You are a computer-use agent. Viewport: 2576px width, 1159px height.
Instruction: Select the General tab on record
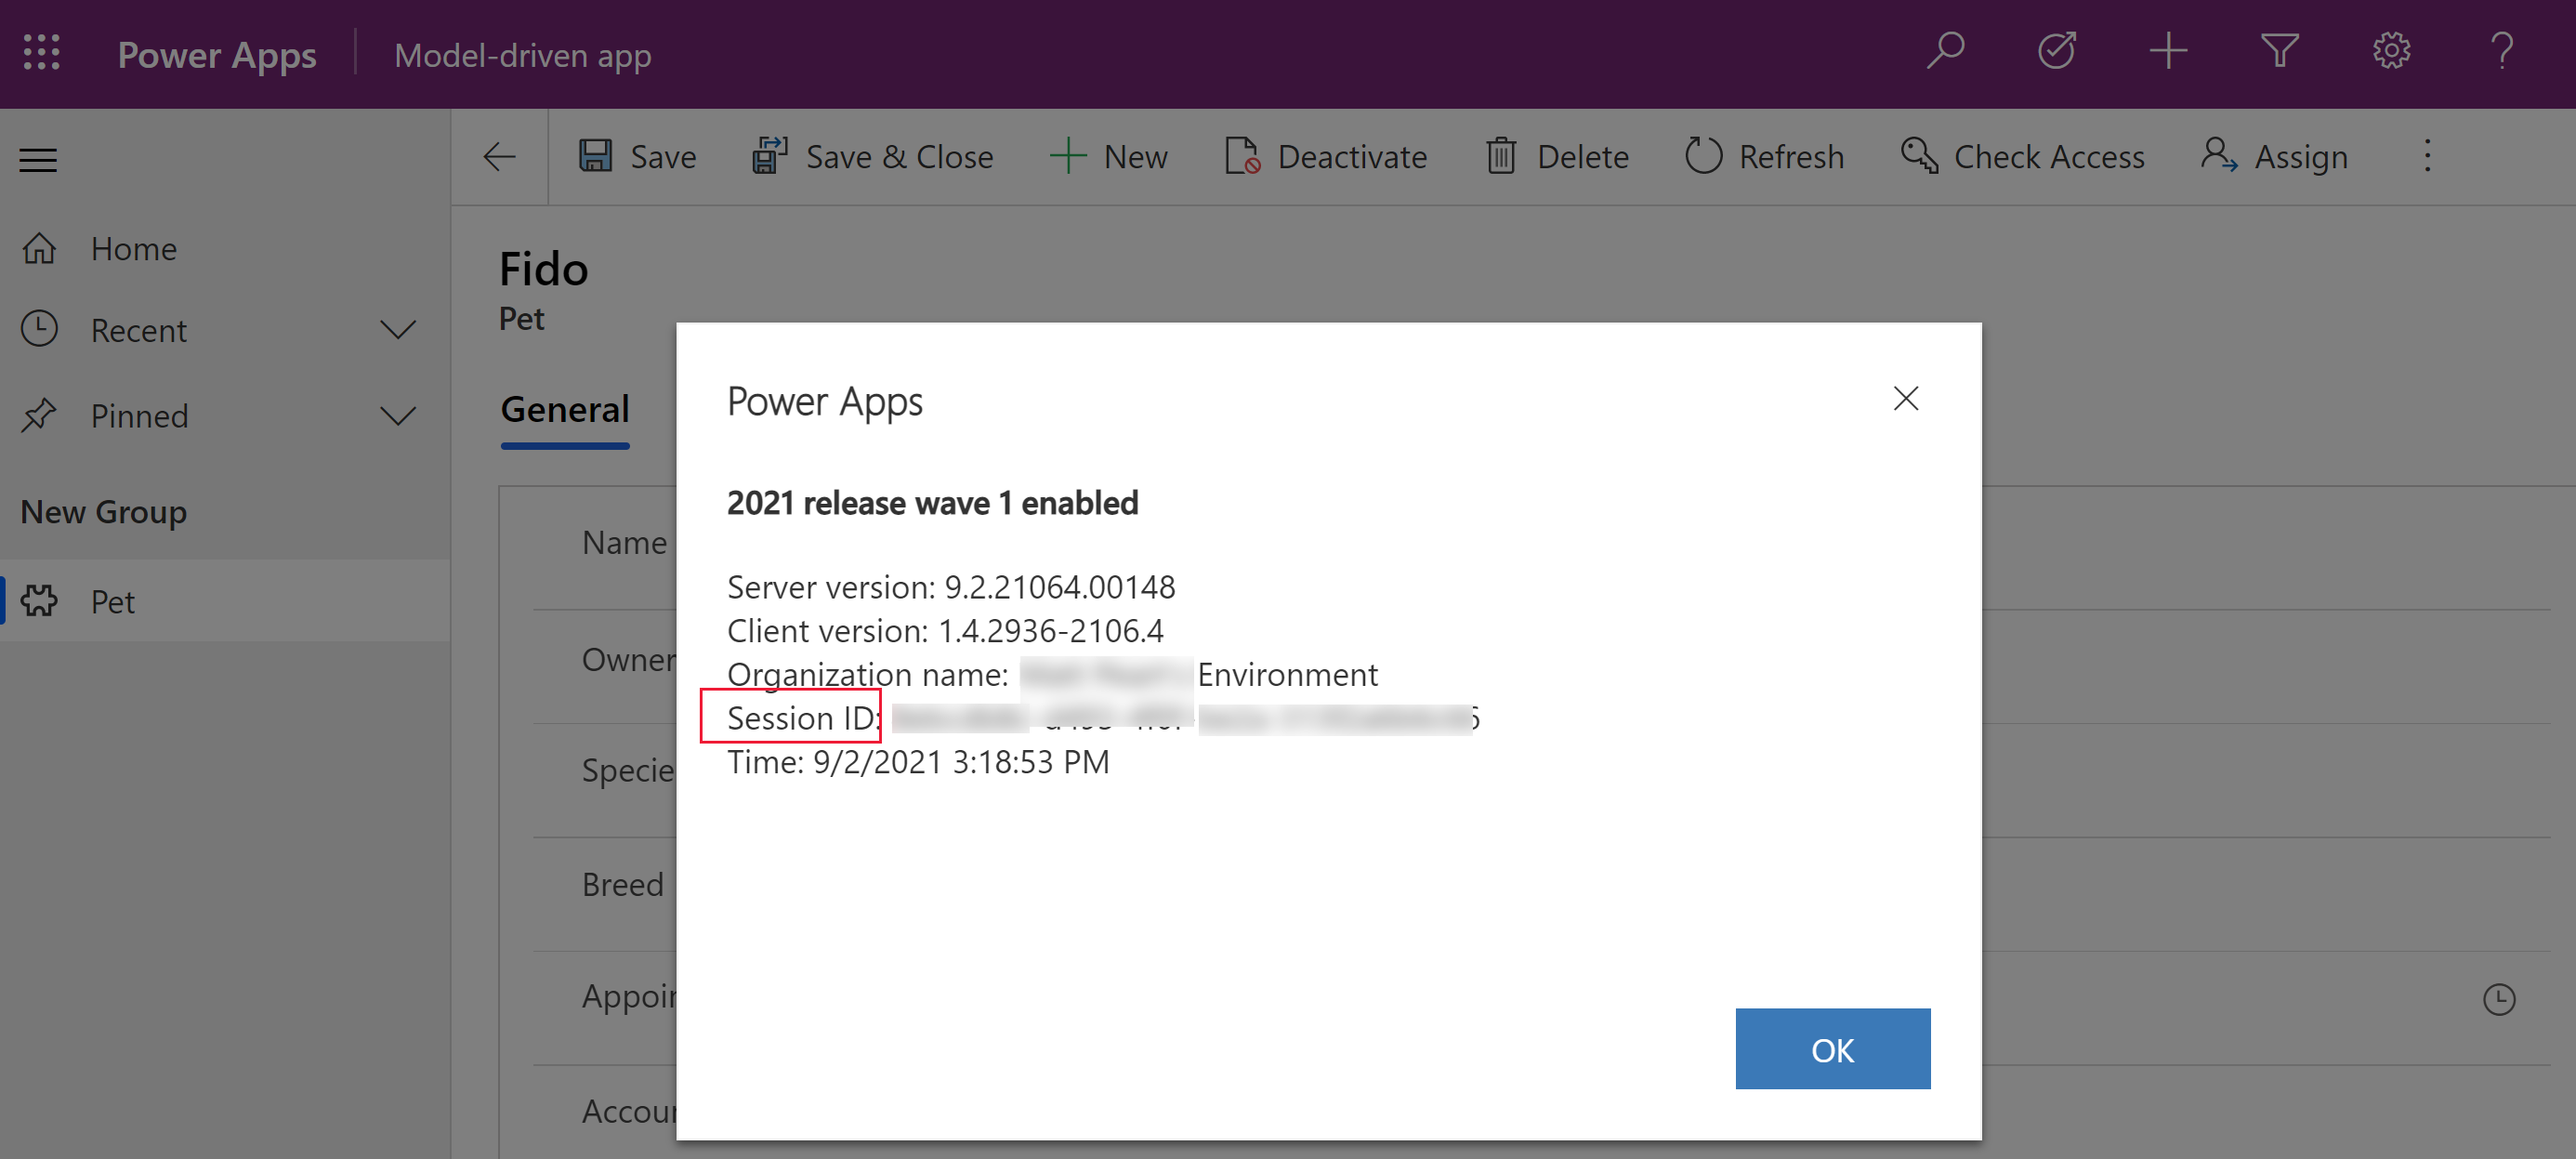(563, 409)
